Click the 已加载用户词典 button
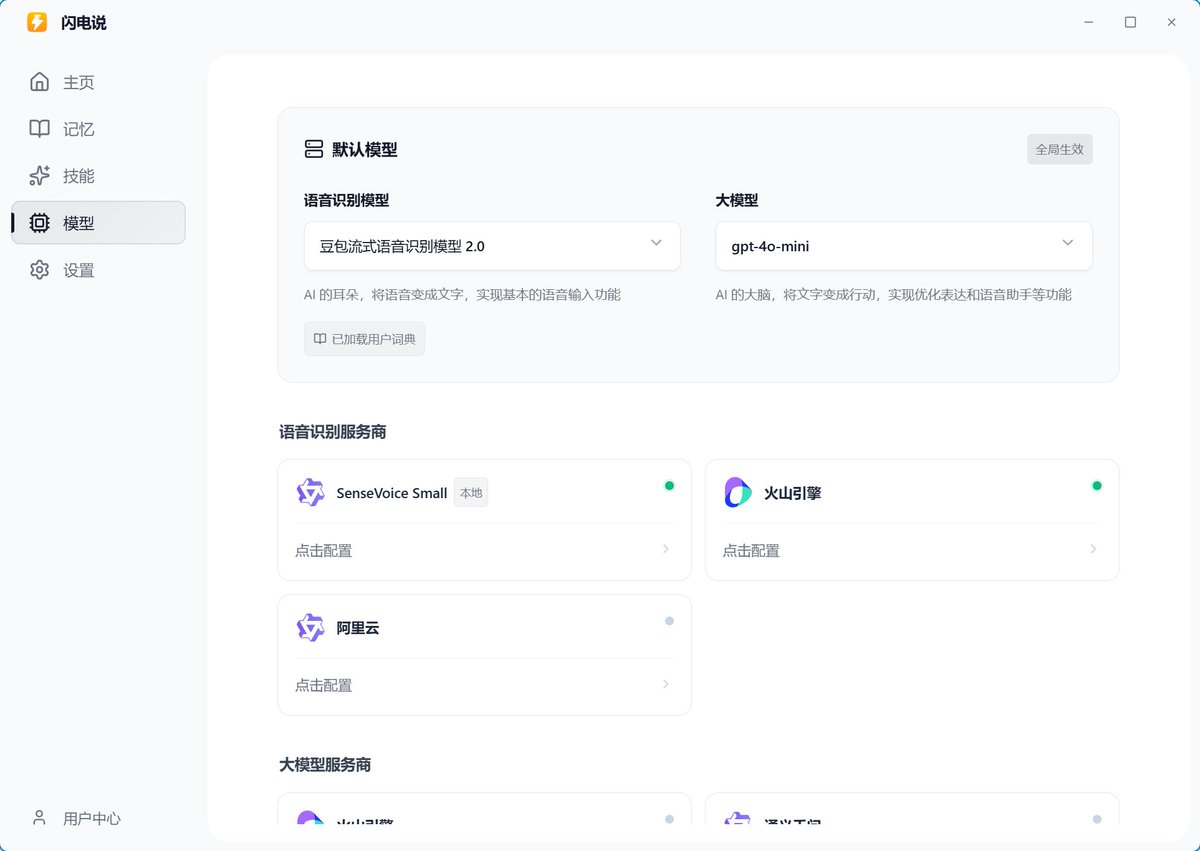The image size is (1200, 851). click(364, 339)
